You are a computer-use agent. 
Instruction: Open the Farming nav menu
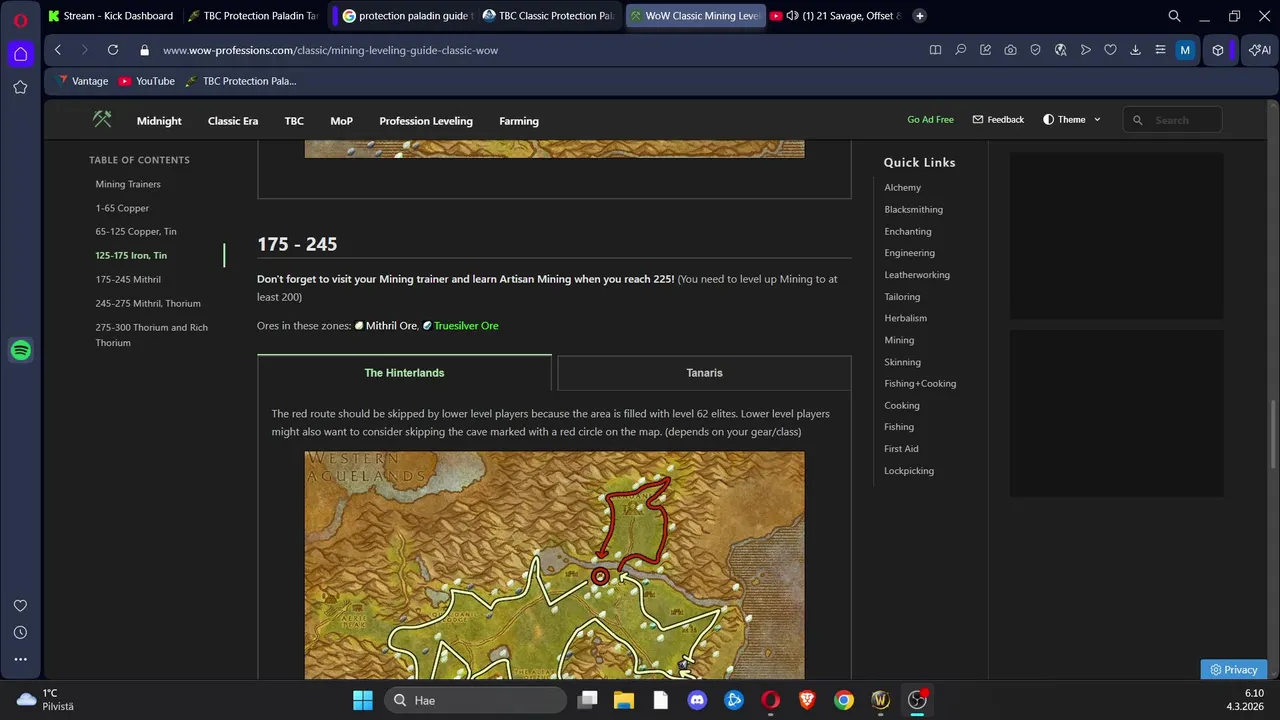tap(519, 121)
